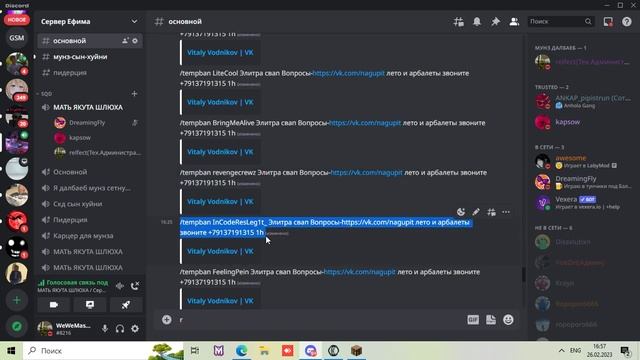
Task: Turn on camera button in voice panel
Action: point(54,305)
